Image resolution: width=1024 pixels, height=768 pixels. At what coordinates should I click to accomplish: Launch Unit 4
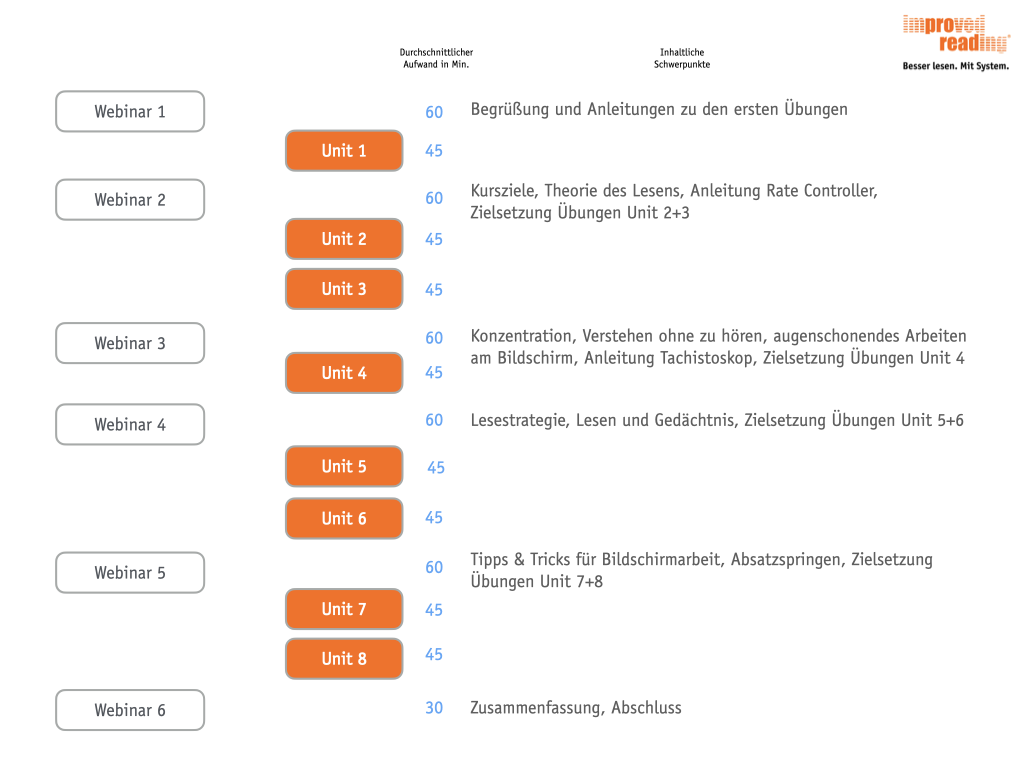coord(344,373)
